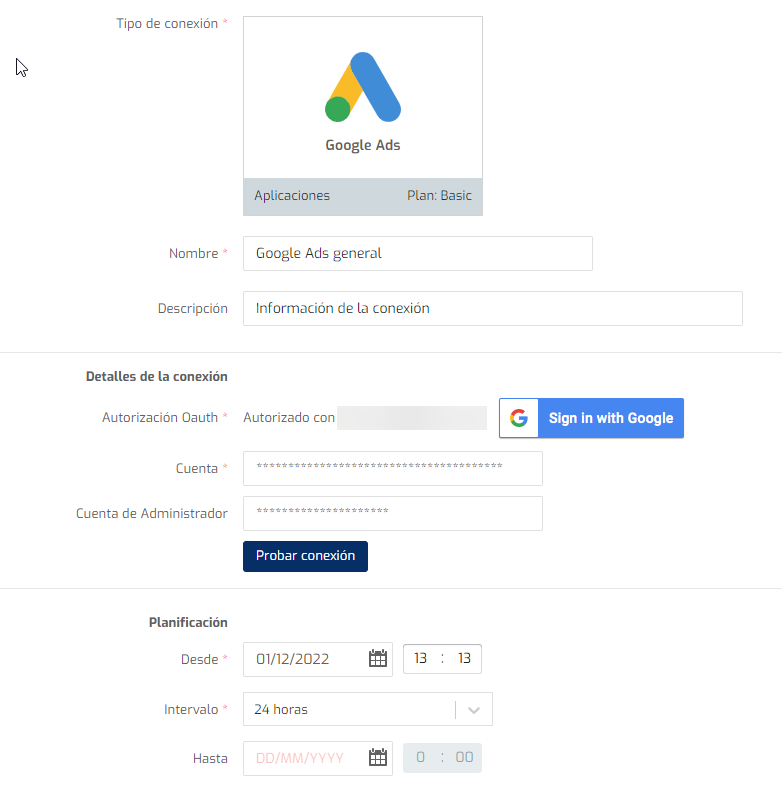This screenshot has height=789, width=782.
Task: Click the Autorizado con text
Action: [x=289, y=418]
